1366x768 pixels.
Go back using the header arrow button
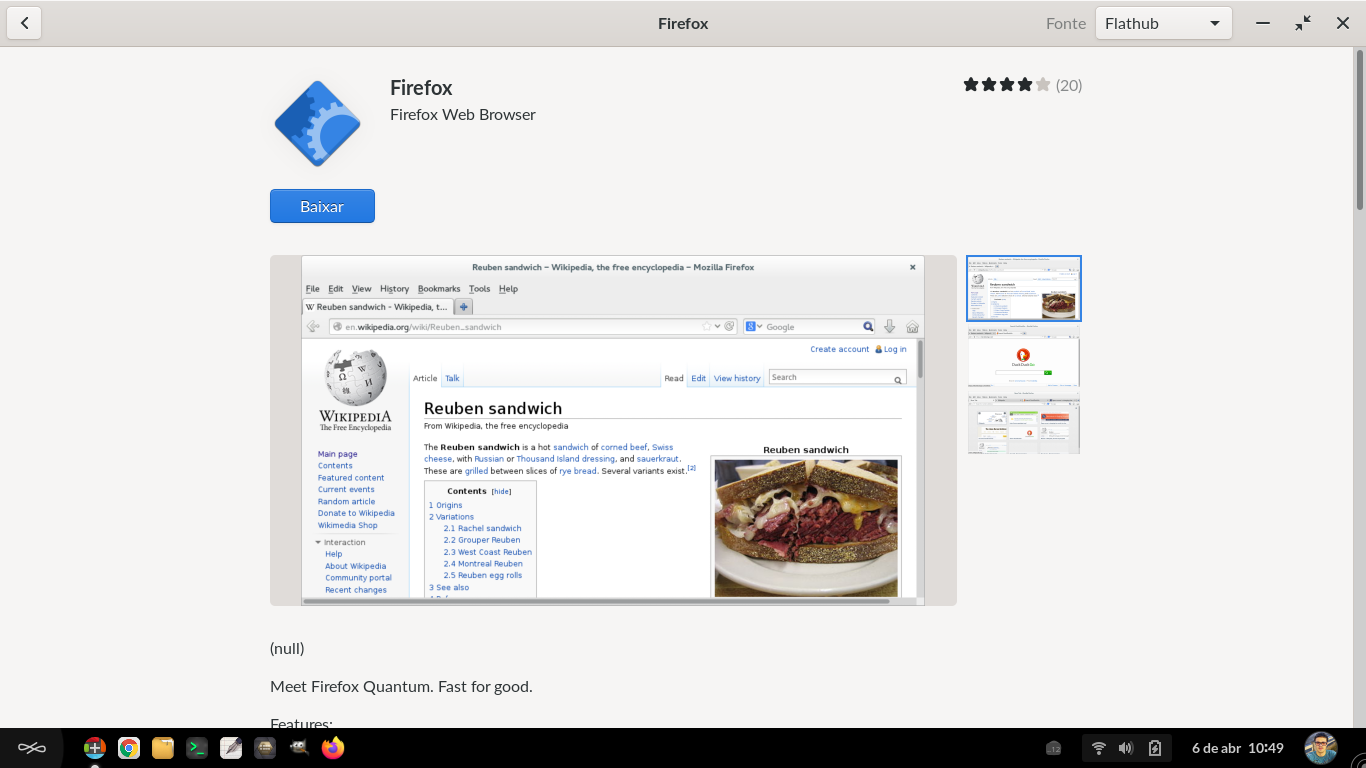[x=24, y=23]
